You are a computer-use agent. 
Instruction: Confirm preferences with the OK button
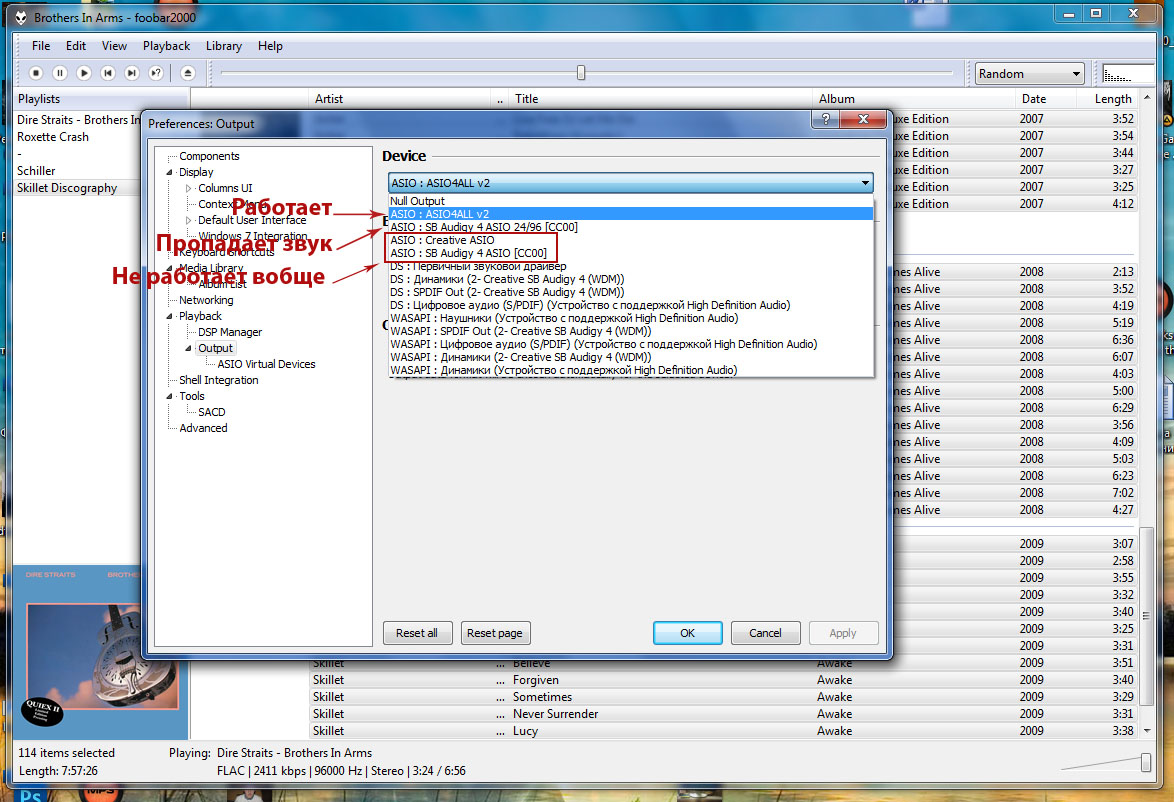687,633
